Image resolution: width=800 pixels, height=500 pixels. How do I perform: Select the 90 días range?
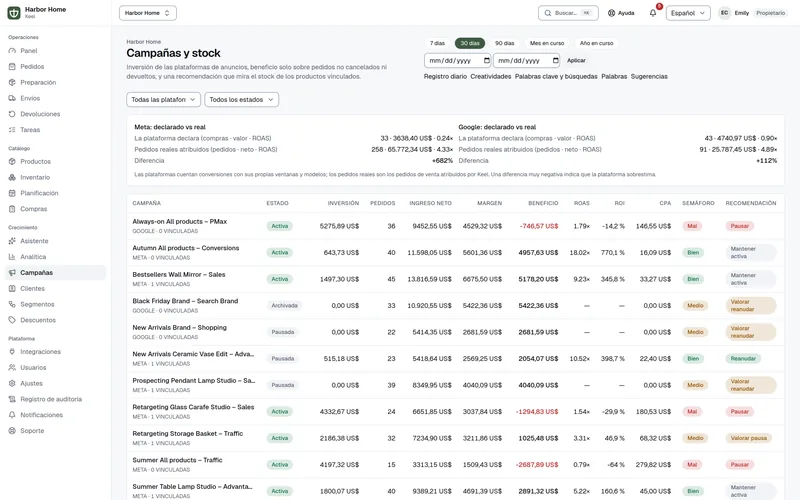[505, 43]
